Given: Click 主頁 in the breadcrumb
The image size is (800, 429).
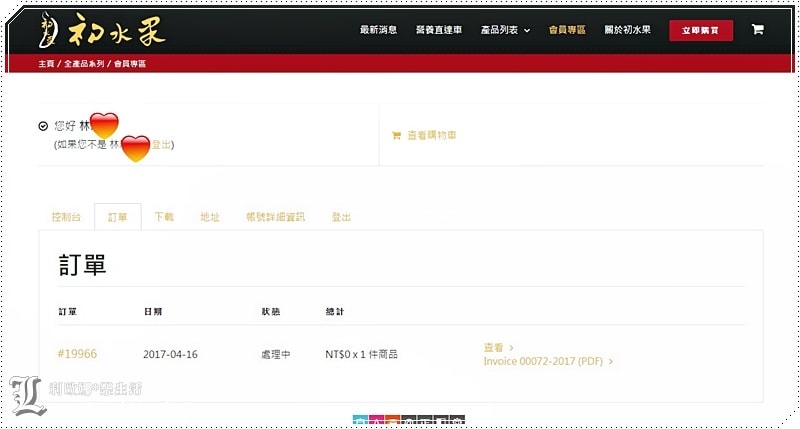Looking at the screenshot, I should pyautogui.click(x=46, y=64).
